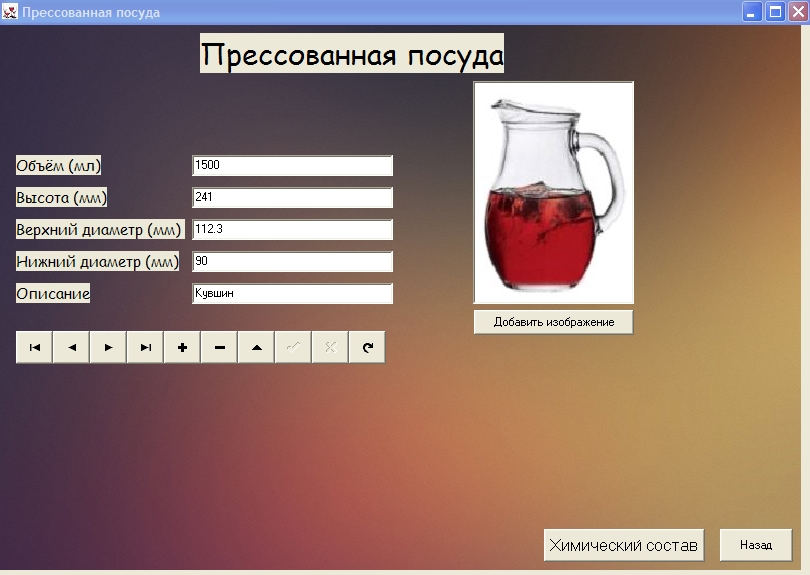Screen dimensions: 810x575
Task: Click the Высота (мм) field containing 241
Action: [x=292, y=197]
